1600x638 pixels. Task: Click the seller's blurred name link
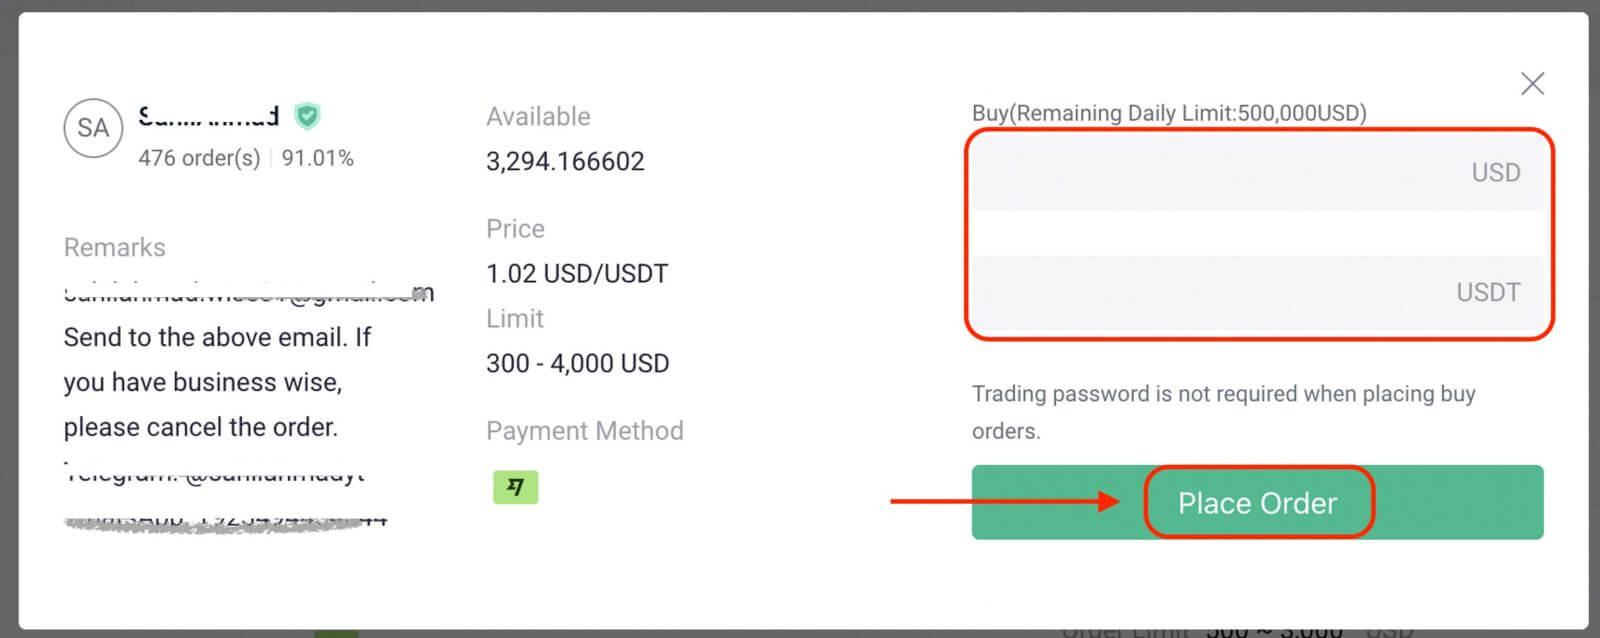click(x=208, y=116)
